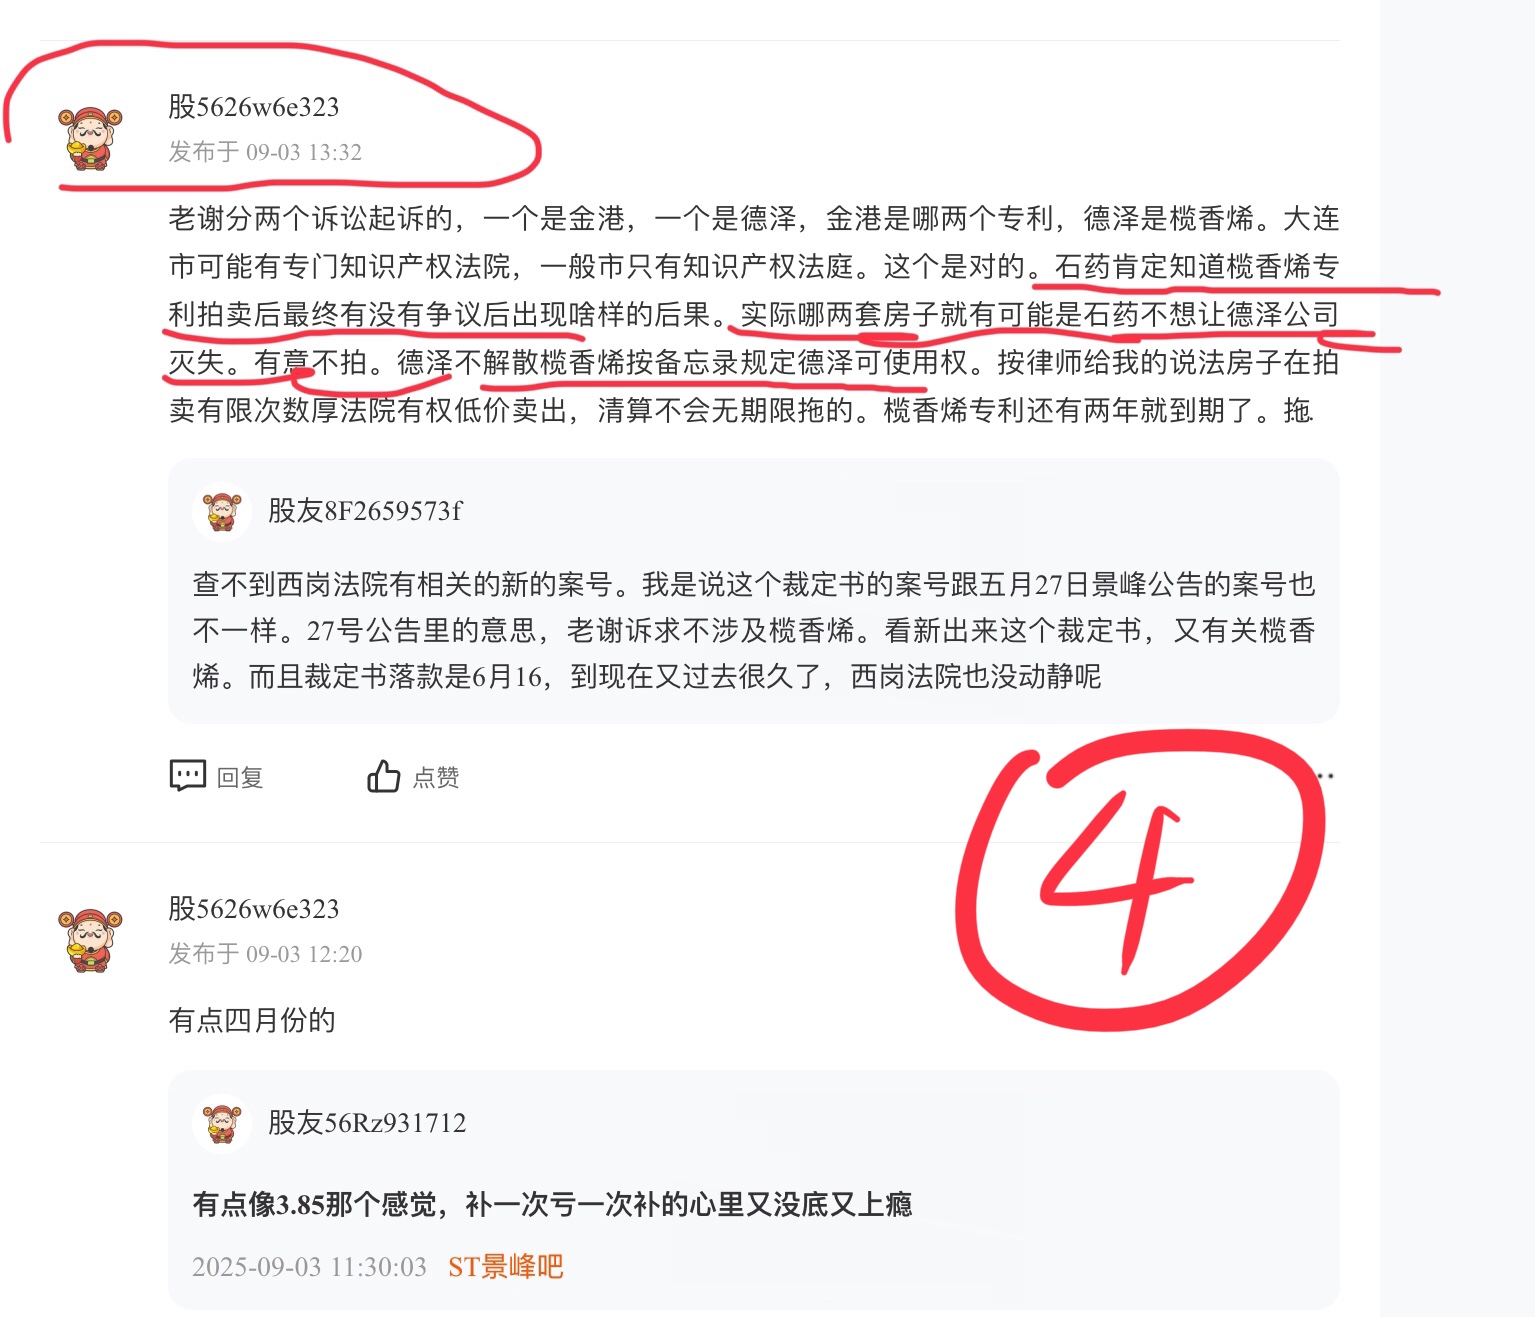Image resolution: width=1535 pixels, height=1317 pixels.
Task: Open avatar of 09-03 13:32 poster
Action: 90,136
